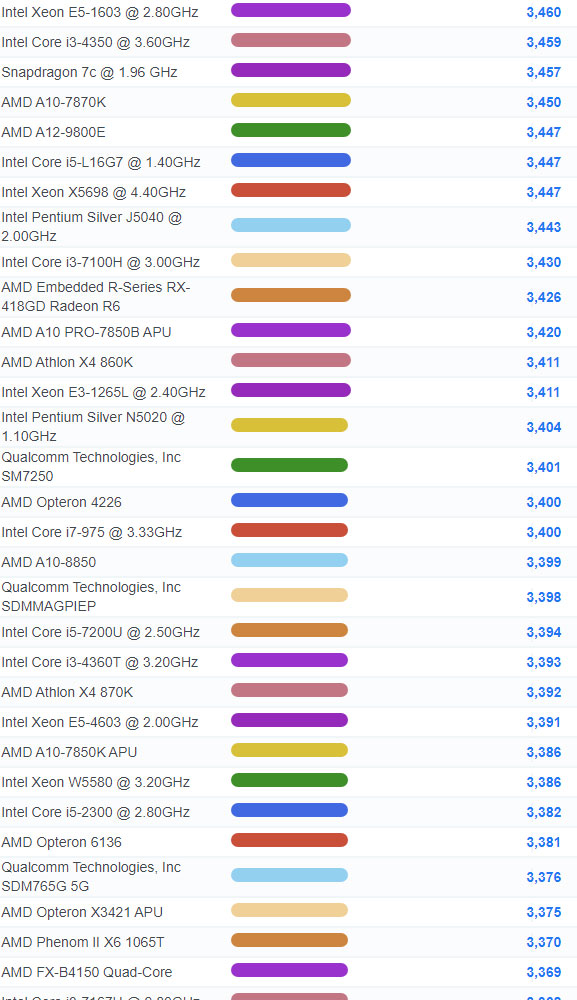Open the AMD A10-7870K CPU link
This screenshot has height=1000, width=577.
[x=54, y=102]
